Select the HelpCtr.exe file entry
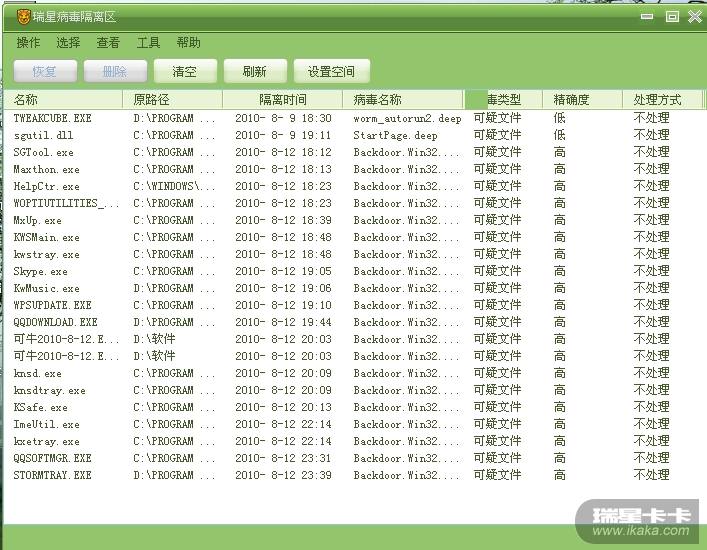This screenshot has height=550, width=707. pyautogui.click(x=46, y=186)
